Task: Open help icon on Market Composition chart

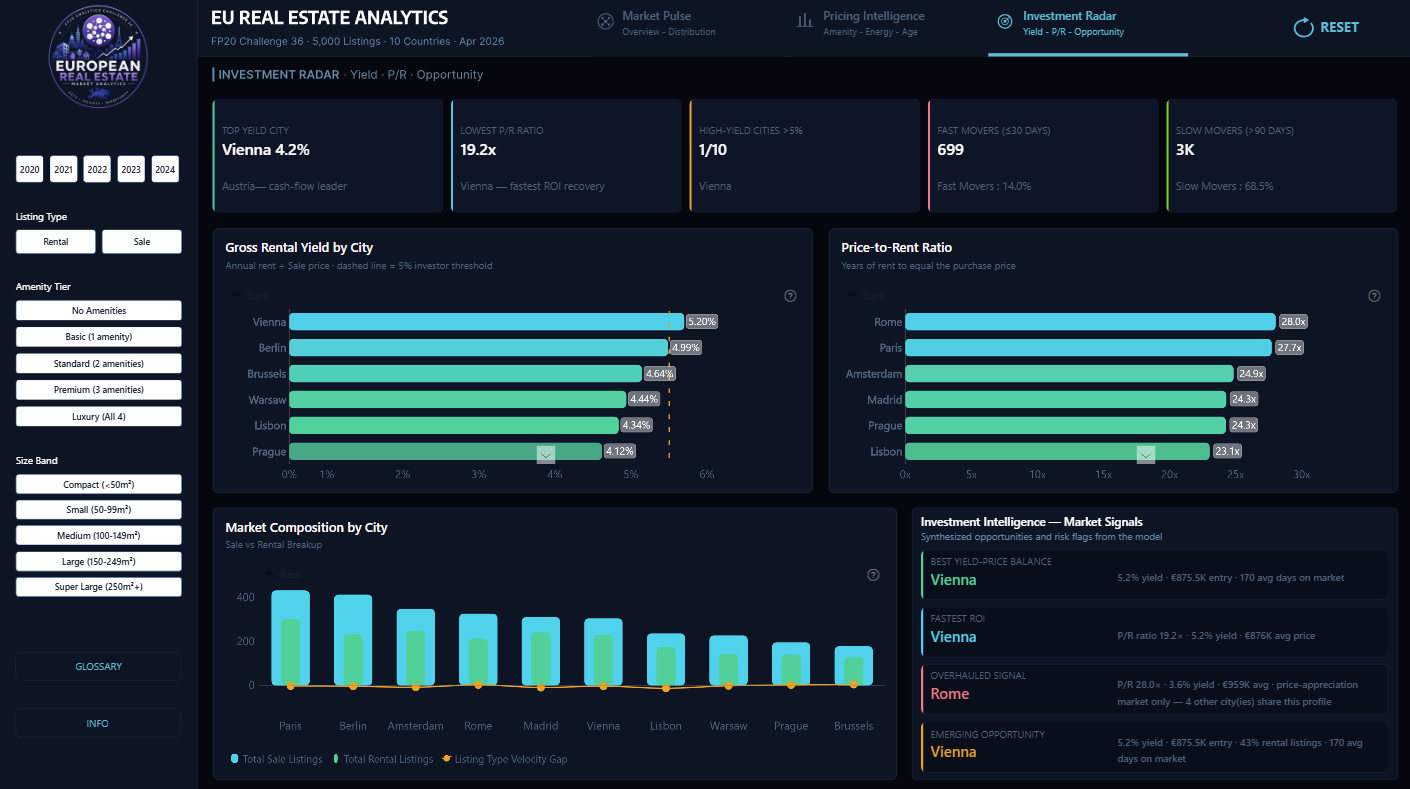Action: pyautogui.click(x=873, y=575)
